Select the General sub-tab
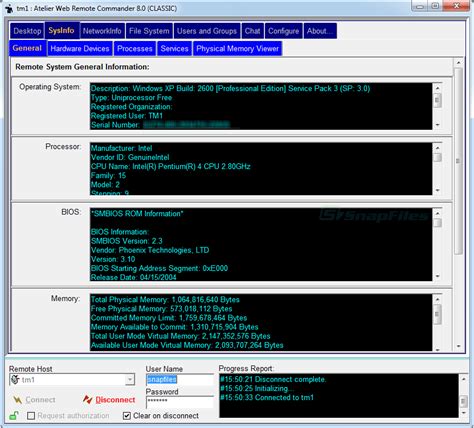474x428 pixels. point(27,48)
